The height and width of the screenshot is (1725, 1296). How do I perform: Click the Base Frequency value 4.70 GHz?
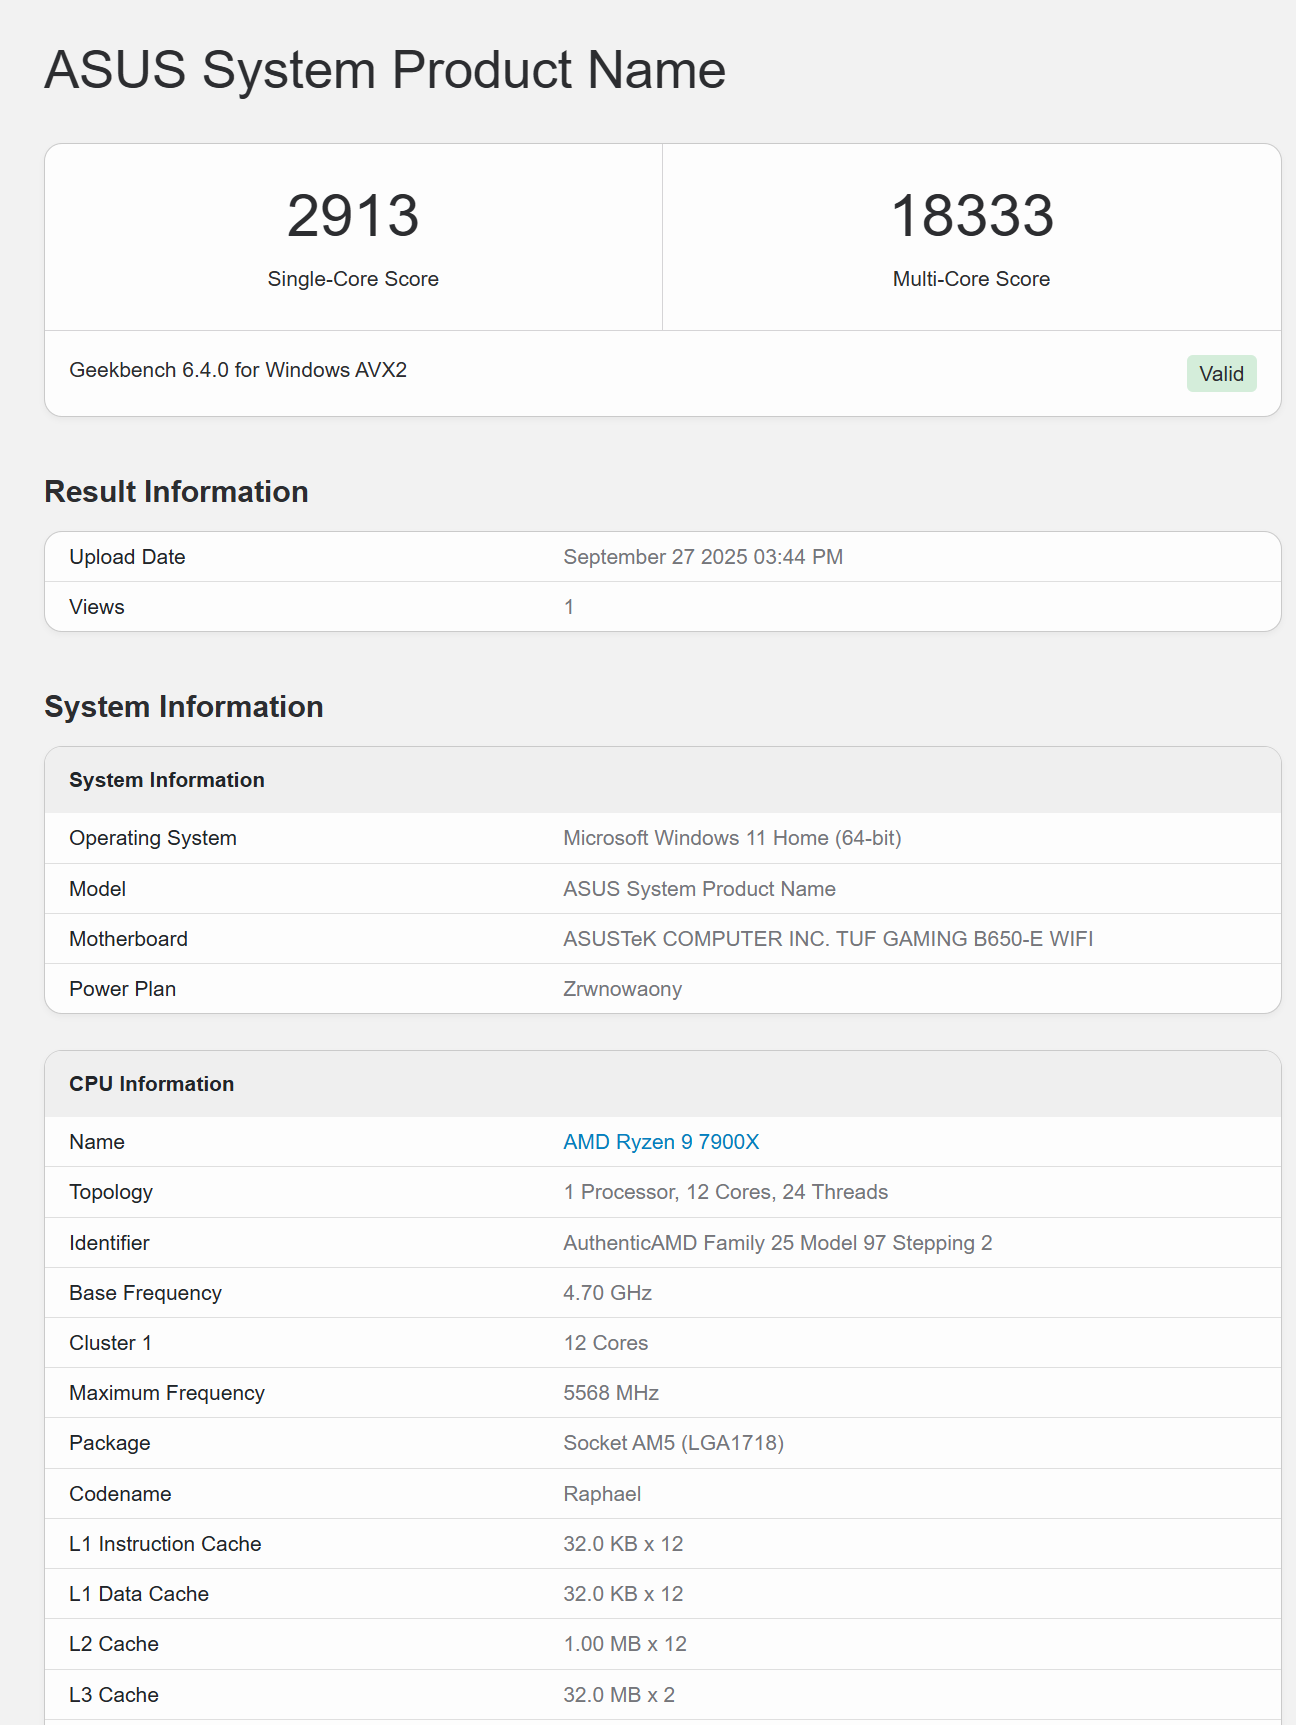click(x=607, y=1293)
